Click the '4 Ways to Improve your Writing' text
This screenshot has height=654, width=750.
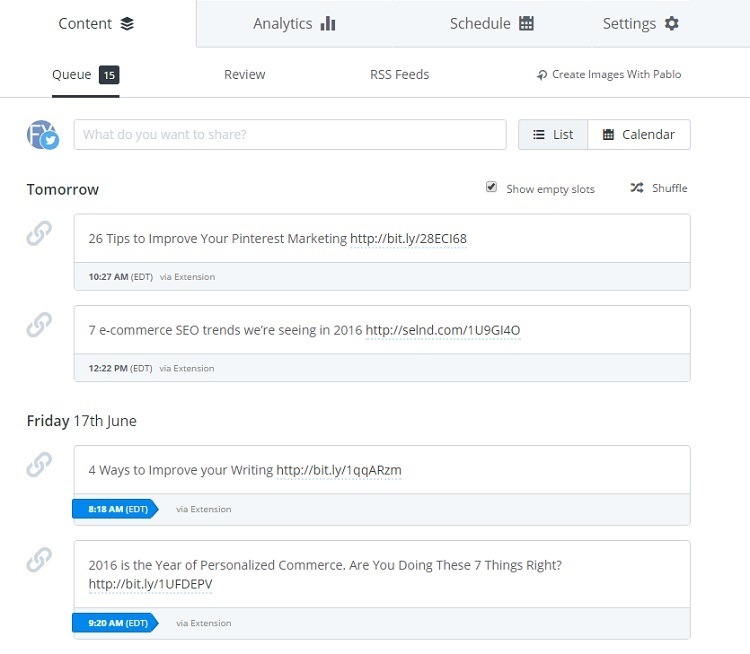point(181,470)
